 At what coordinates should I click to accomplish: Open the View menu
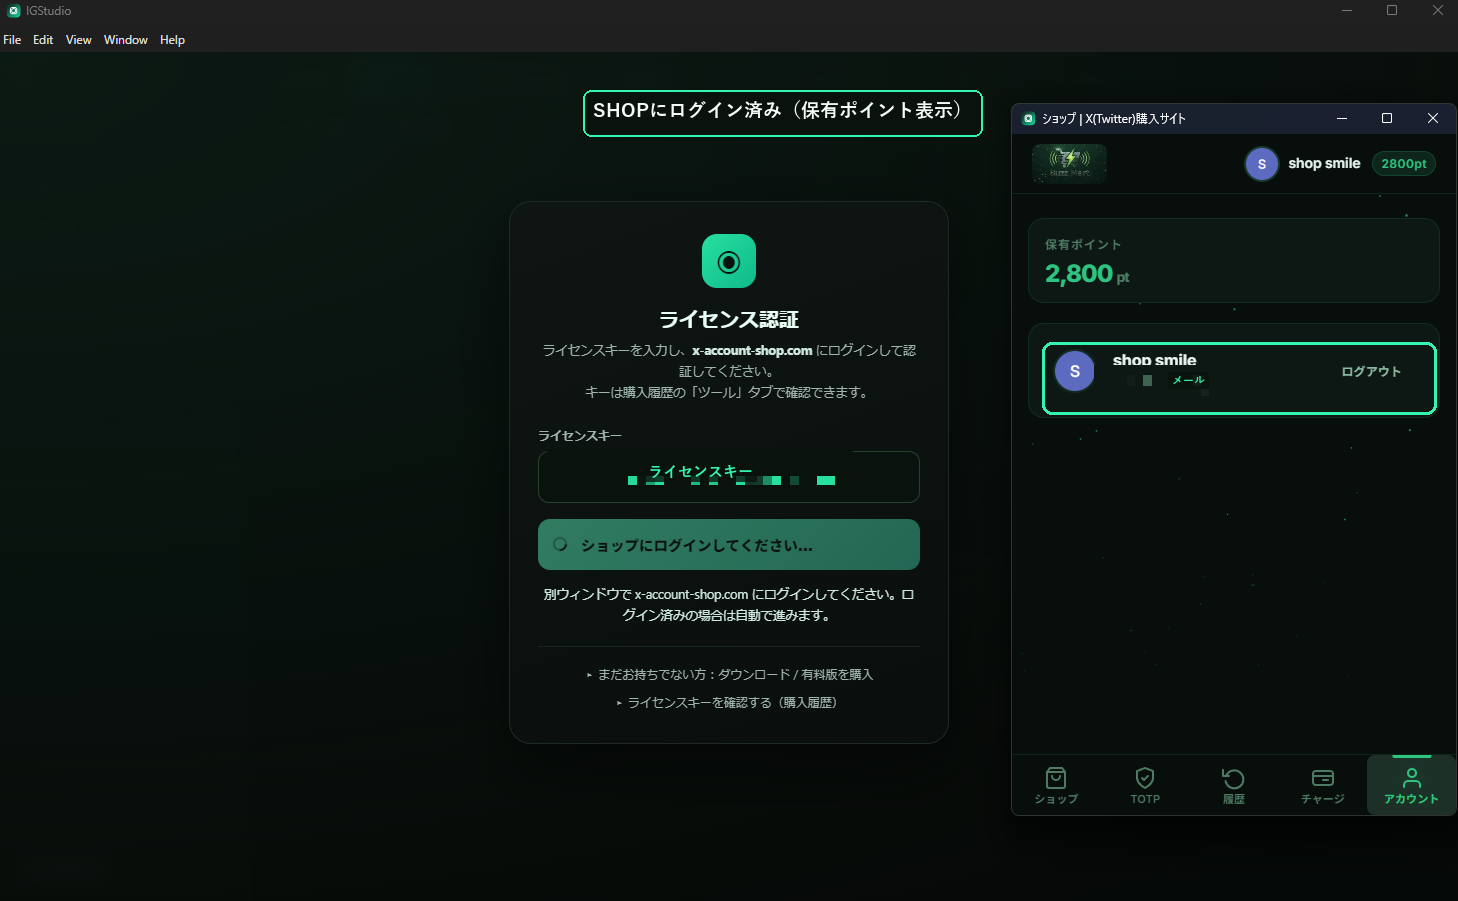tap(79, 40)
